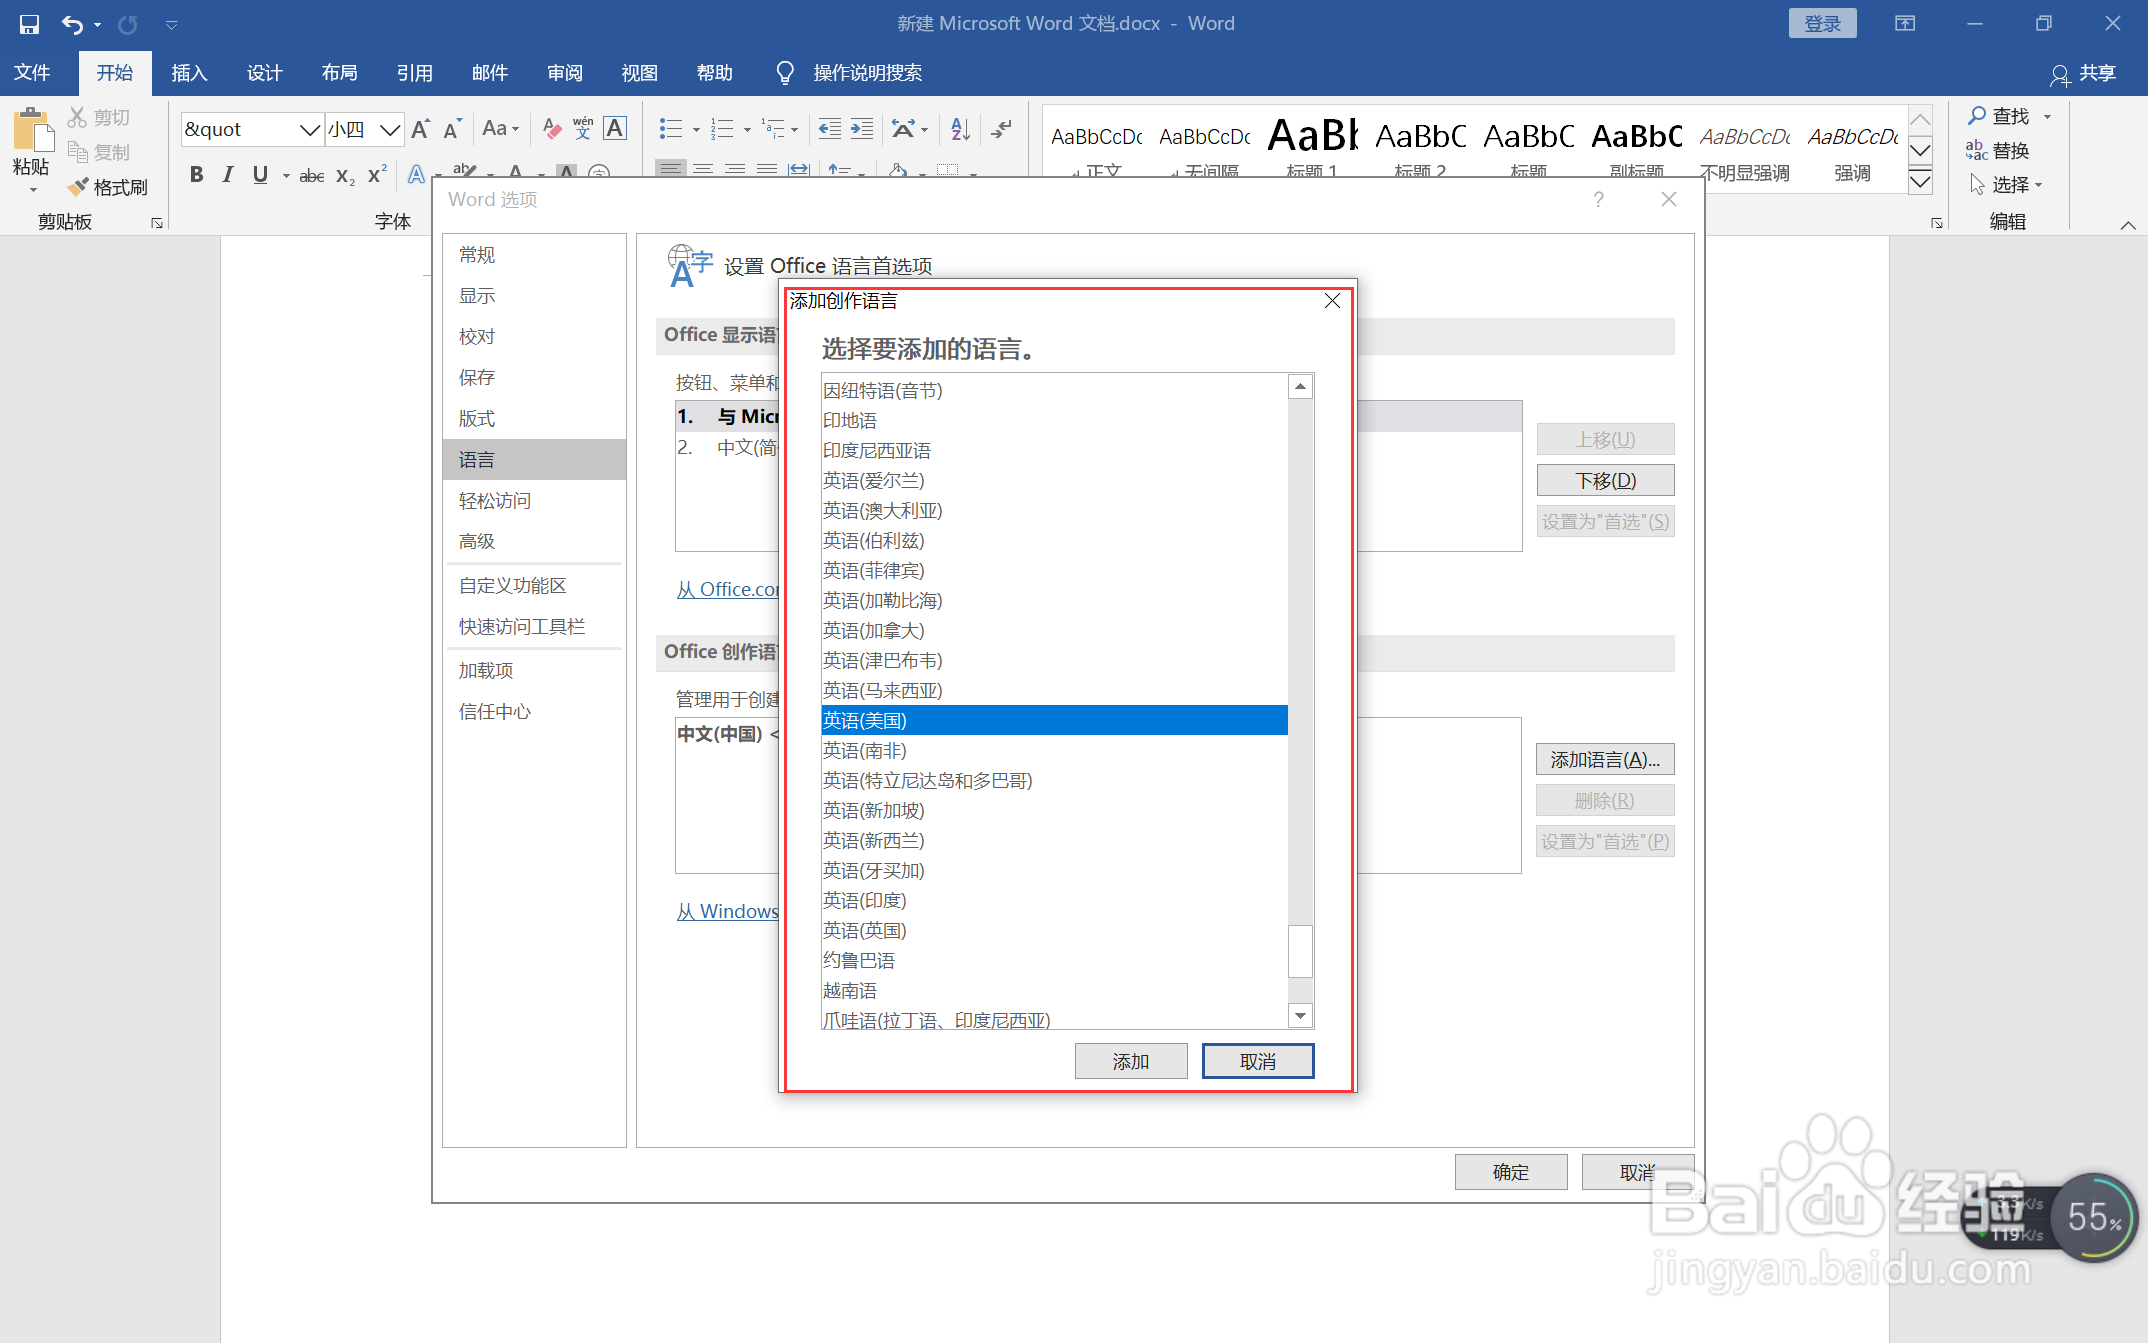This screenshot has width=2148, height=1343.
Task: Open 高级 category in Word Options
Action: [x=534, y=541]
